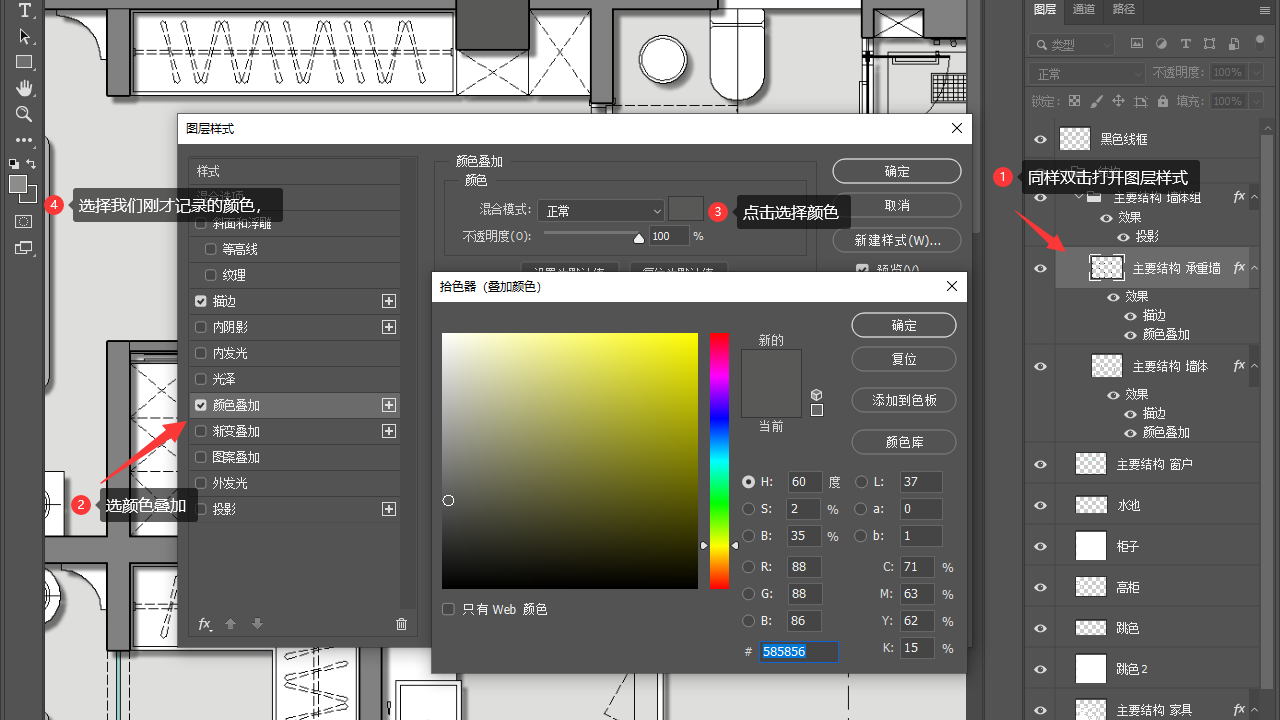Toggle Quick Mask mode icon

24,221
